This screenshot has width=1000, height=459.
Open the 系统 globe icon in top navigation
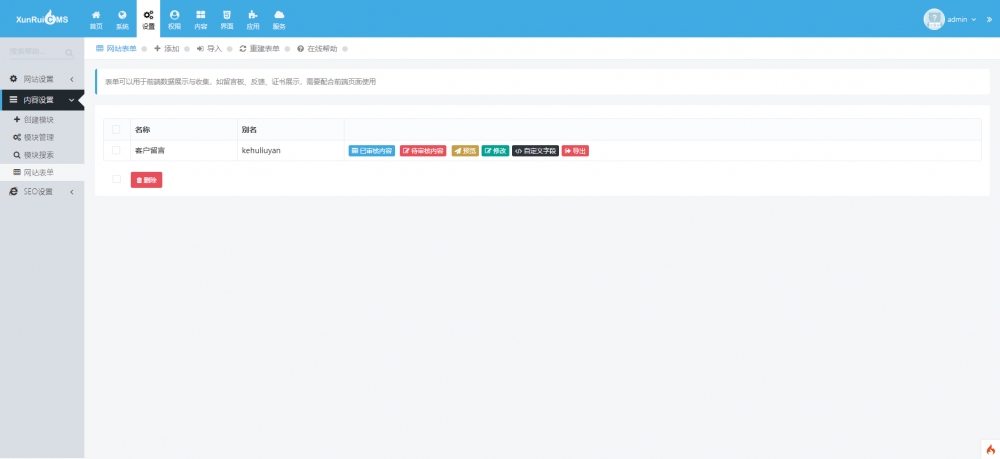click(122, 19)
